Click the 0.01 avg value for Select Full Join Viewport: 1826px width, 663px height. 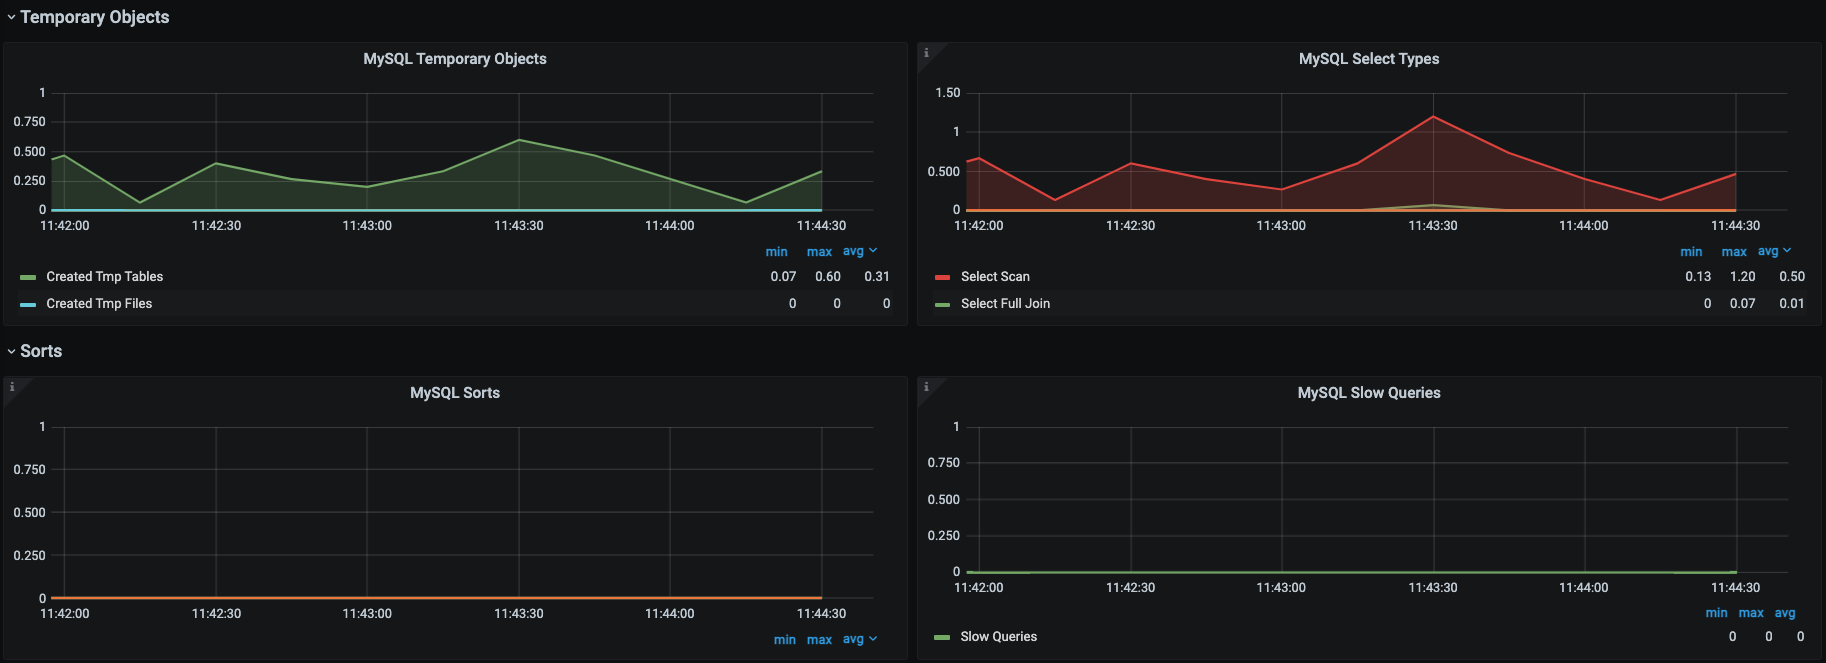[x=1792, y=304]
